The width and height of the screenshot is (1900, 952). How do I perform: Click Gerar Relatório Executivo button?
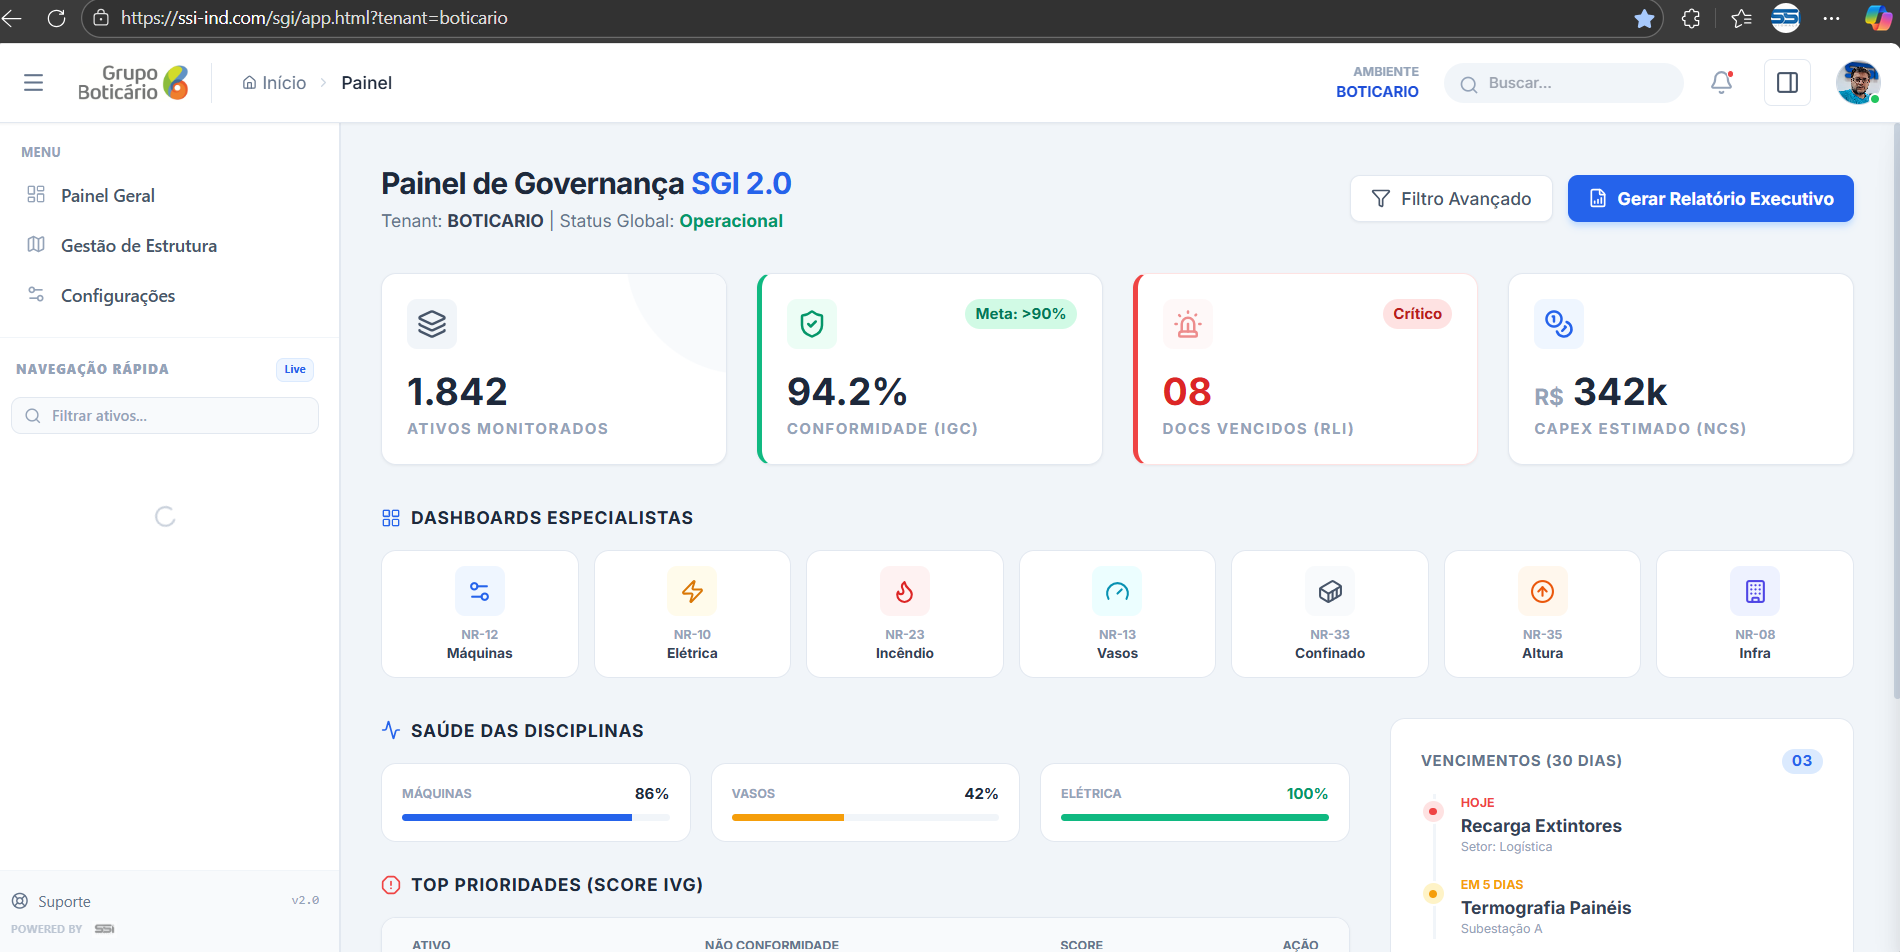(1710, 198)
